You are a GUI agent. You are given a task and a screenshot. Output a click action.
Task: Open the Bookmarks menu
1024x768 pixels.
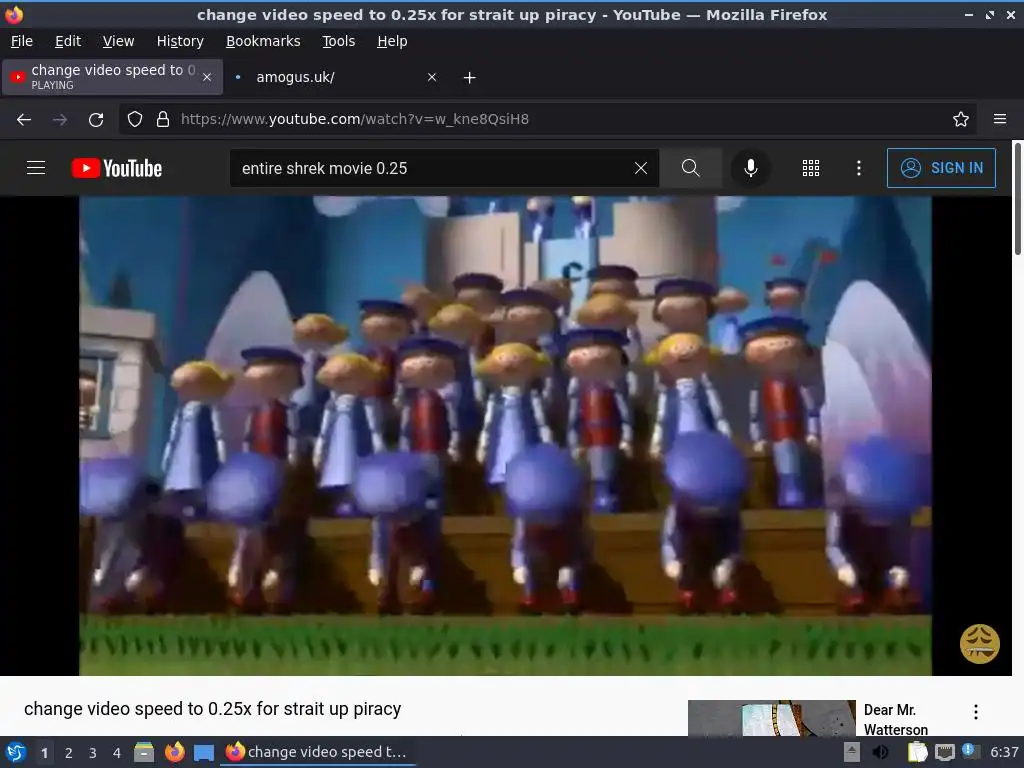click(263, 41)
